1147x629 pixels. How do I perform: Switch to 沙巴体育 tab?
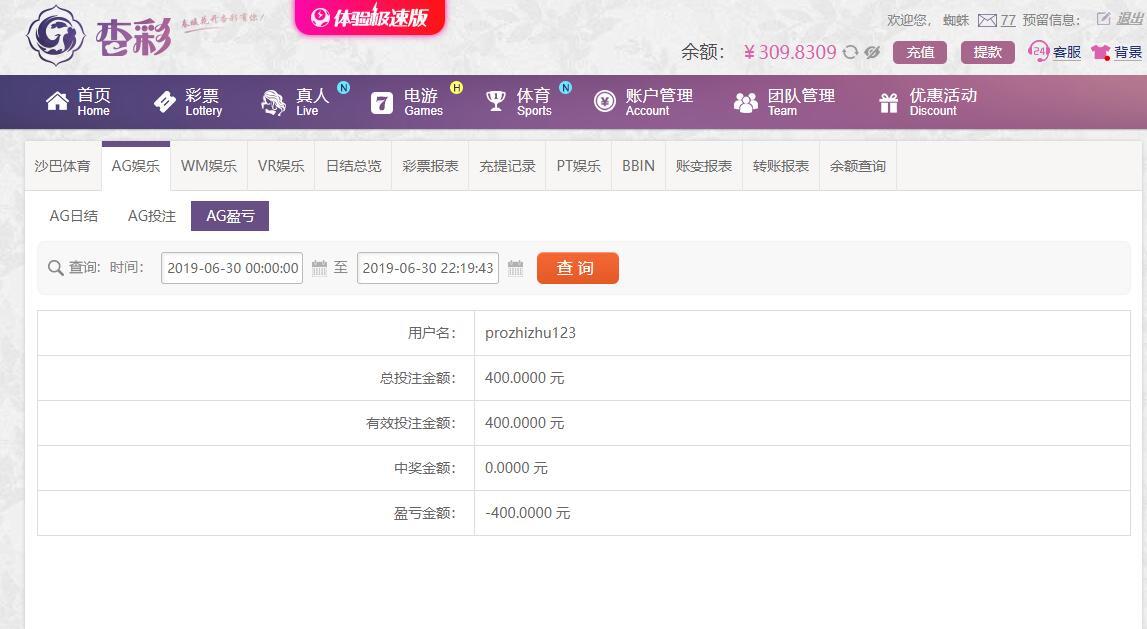click(62, 166)
